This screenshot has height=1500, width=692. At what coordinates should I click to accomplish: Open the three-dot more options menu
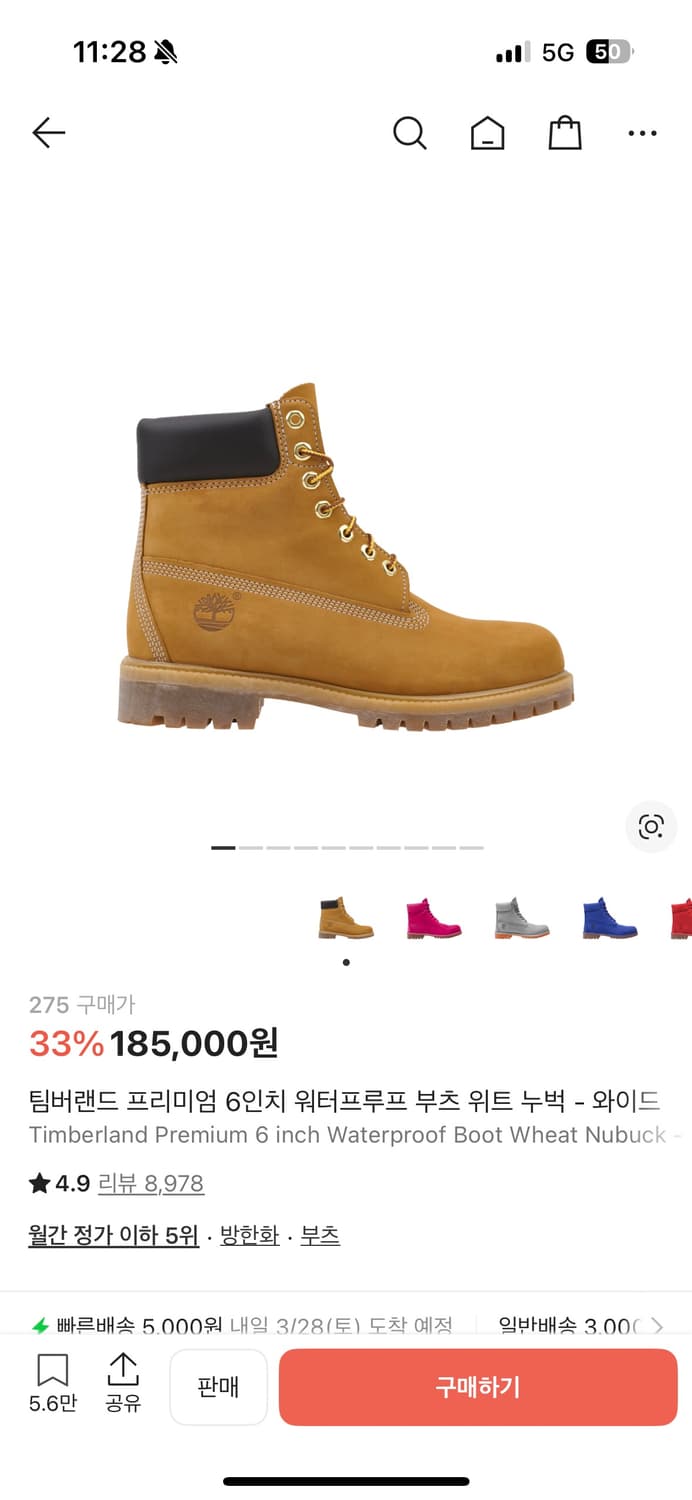click(x=642, y=133)
